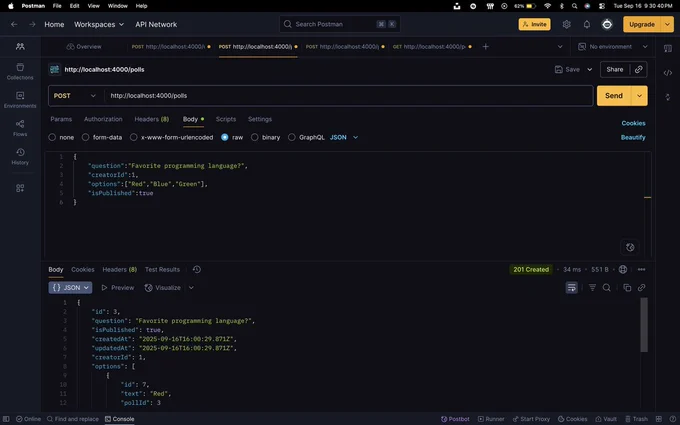This screenshot has width=680, height=425.
Task: Expand the Visualize options chevron
Action: click(191, 288)
